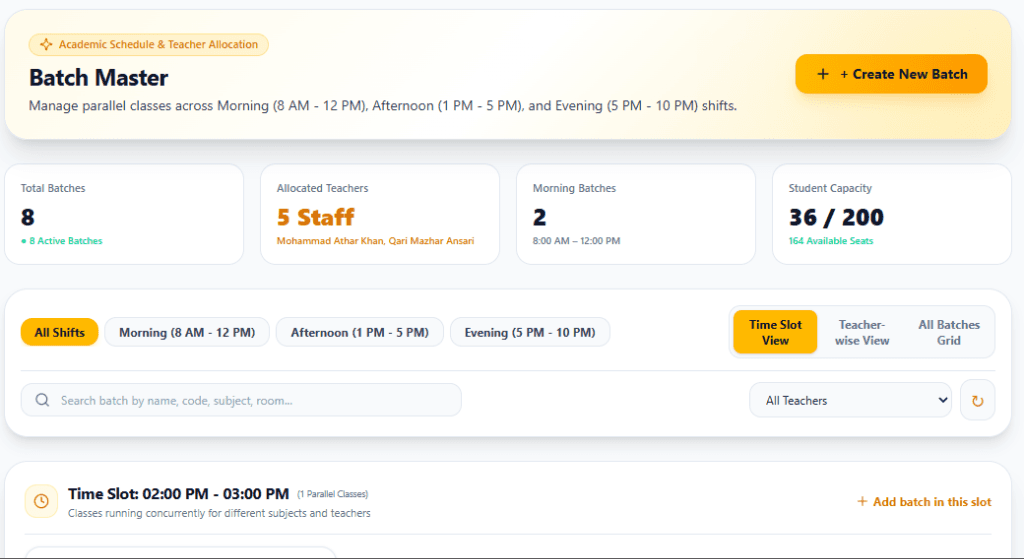
Task: Click the batch search input field
Action: (241, 400)
